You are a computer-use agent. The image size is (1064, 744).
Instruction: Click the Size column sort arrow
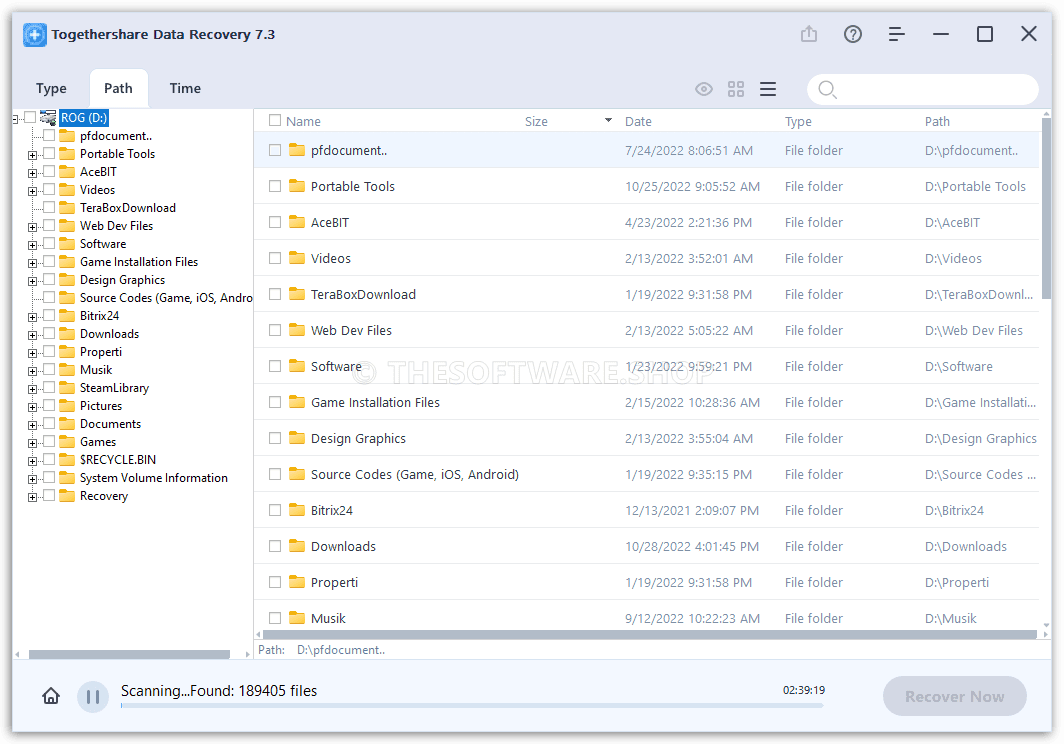[608, 120]
